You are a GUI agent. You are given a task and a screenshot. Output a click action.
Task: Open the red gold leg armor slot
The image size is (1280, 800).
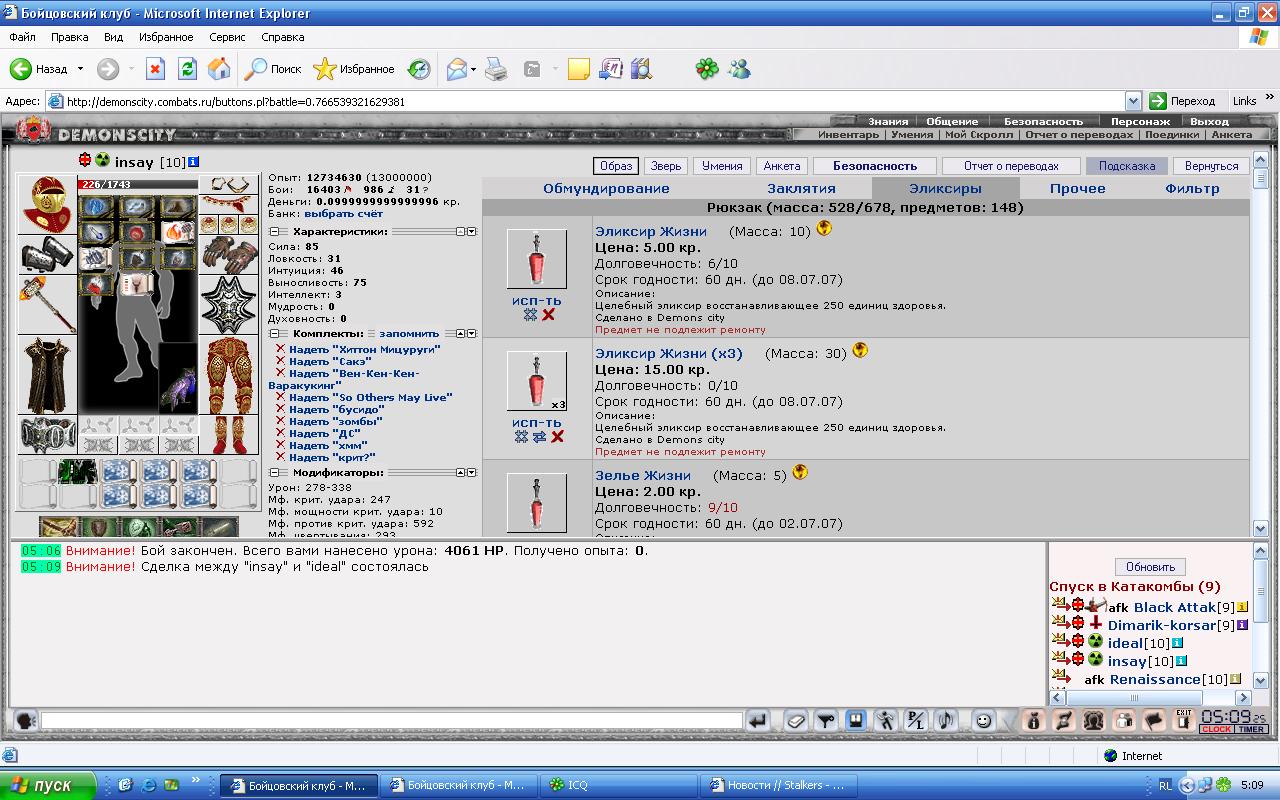pos(229,375)
